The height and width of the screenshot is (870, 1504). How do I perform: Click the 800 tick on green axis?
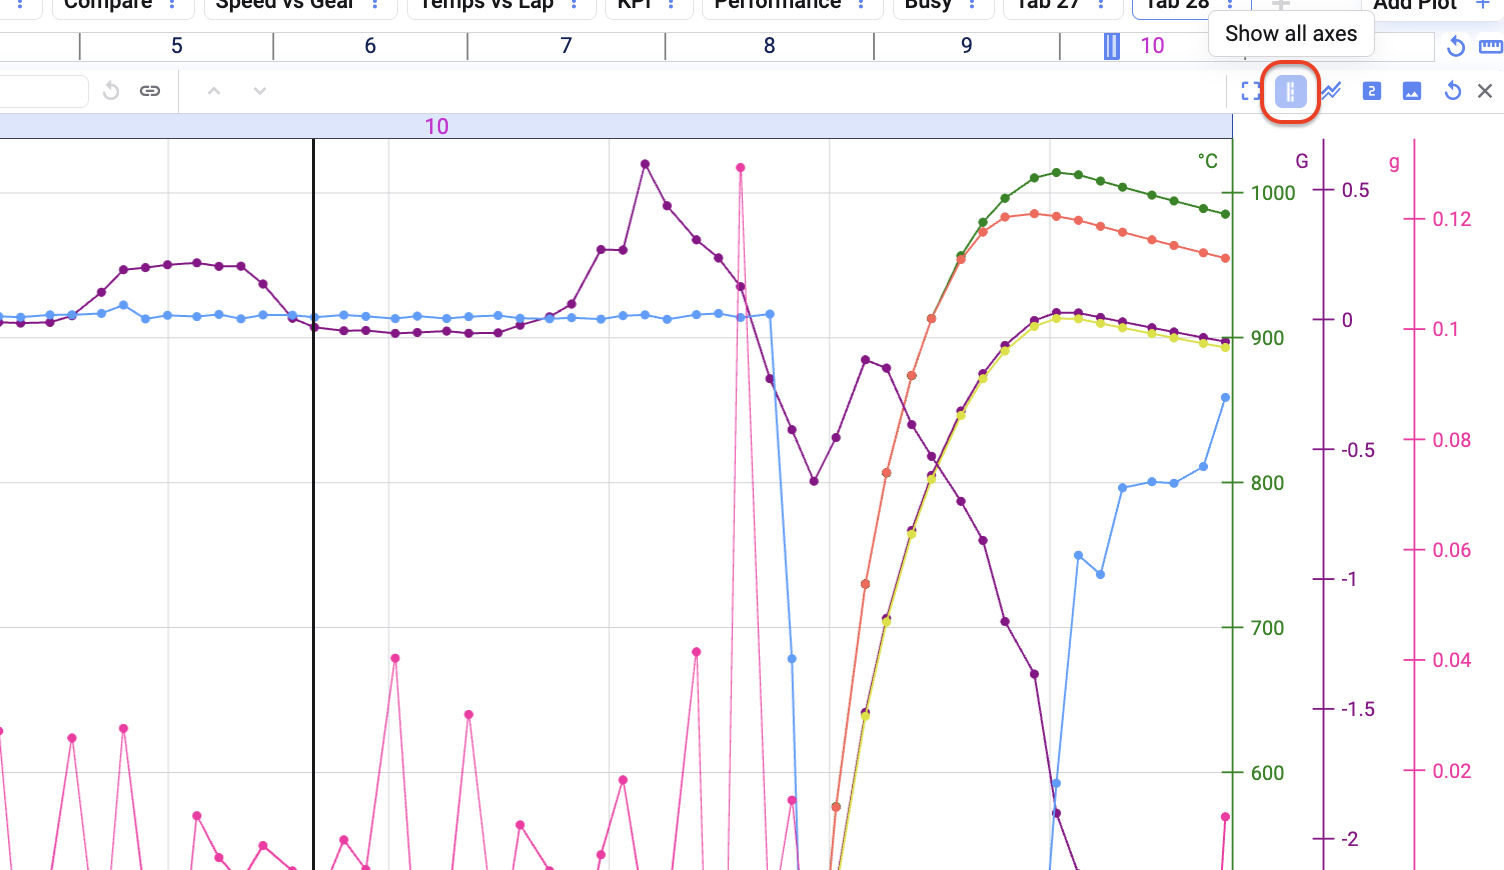[1267, 483]
